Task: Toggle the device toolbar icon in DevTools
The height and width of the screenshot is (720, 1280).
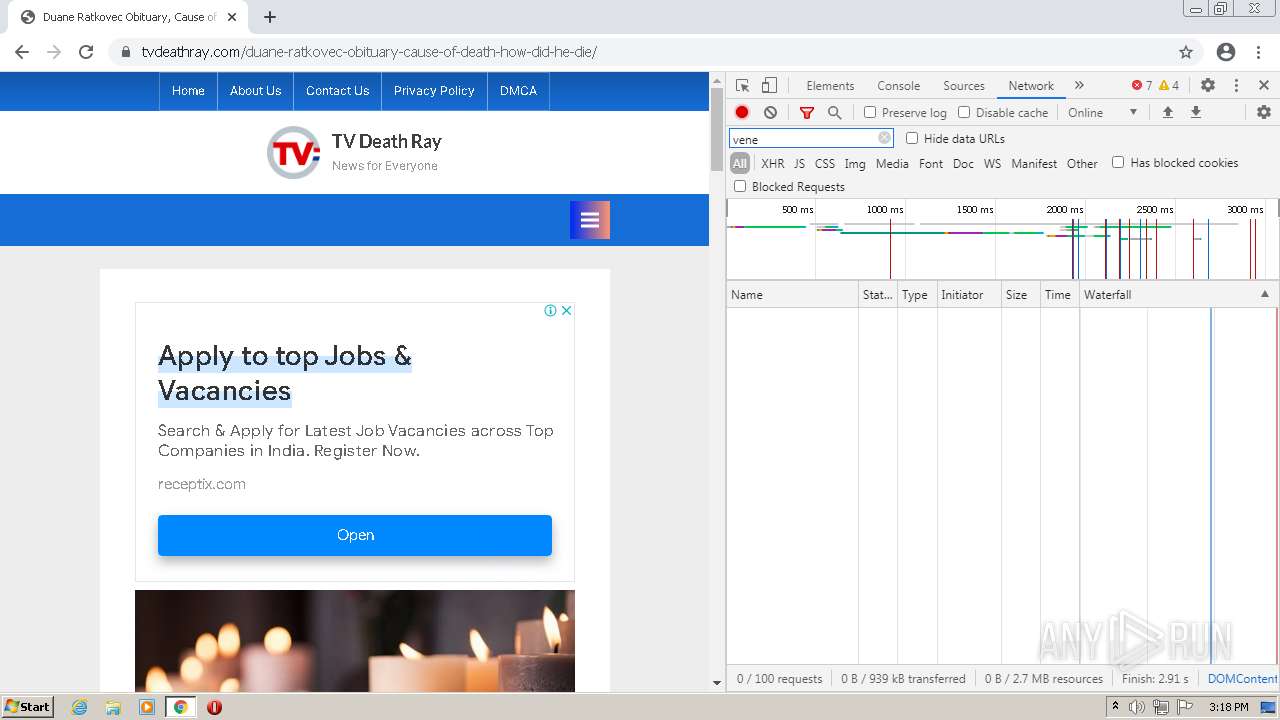Action: click(769, 86)
